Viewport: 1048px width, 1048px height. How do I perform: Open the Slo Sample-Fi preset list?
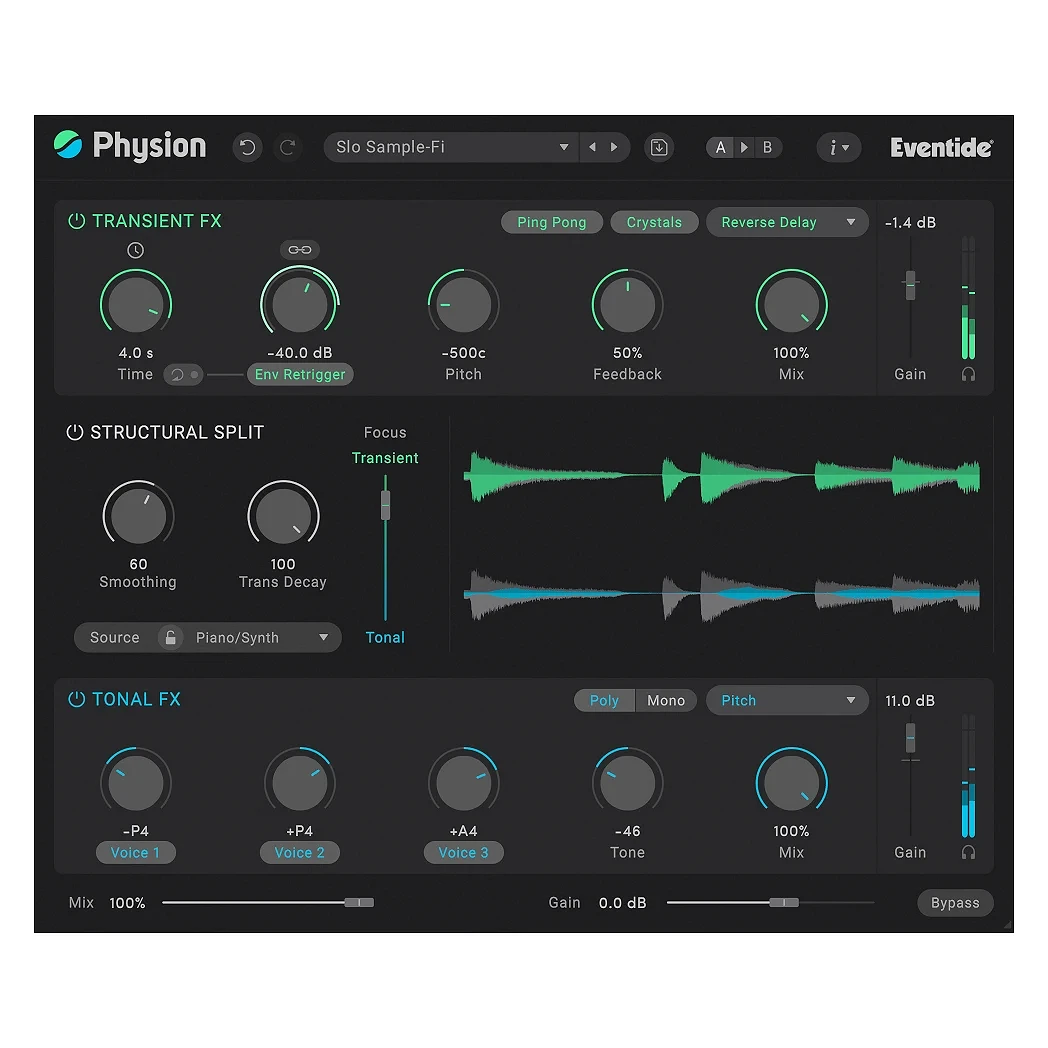pyautogui.click(x=450, y=147)
